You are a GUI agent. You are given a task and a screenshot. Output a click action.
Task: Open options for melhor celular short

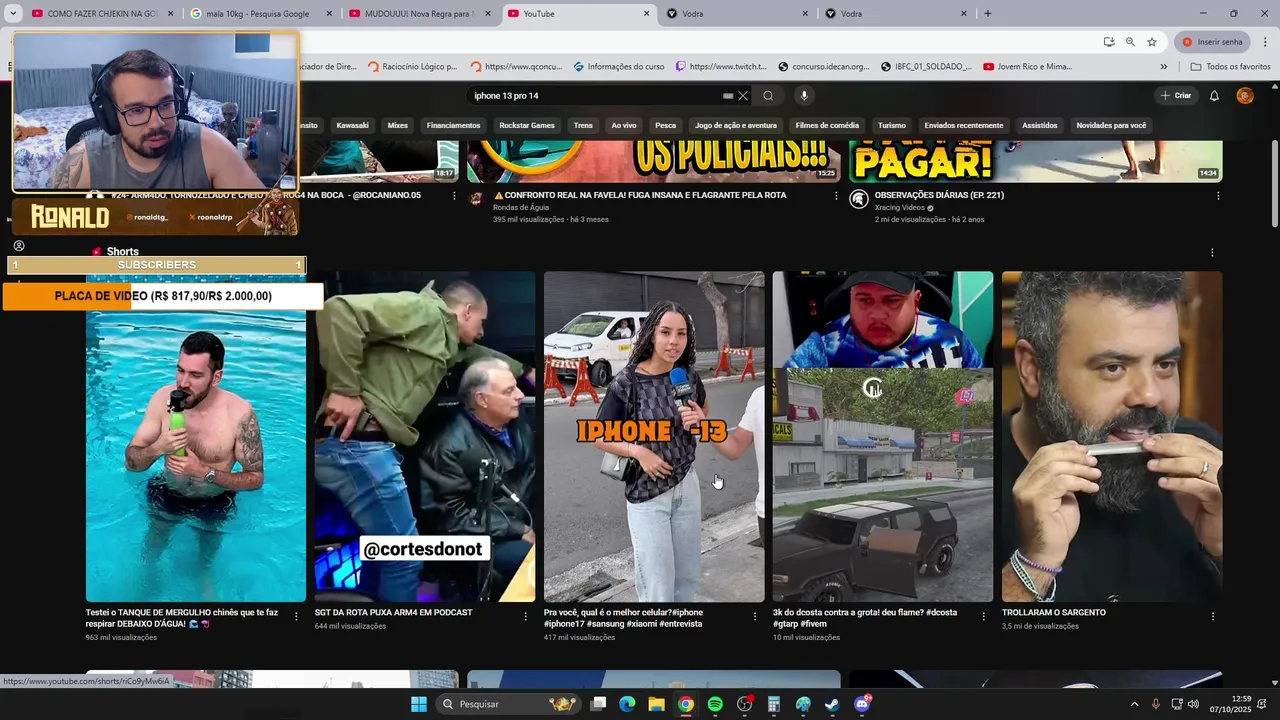pyautogui.click(x=755, y=617)
